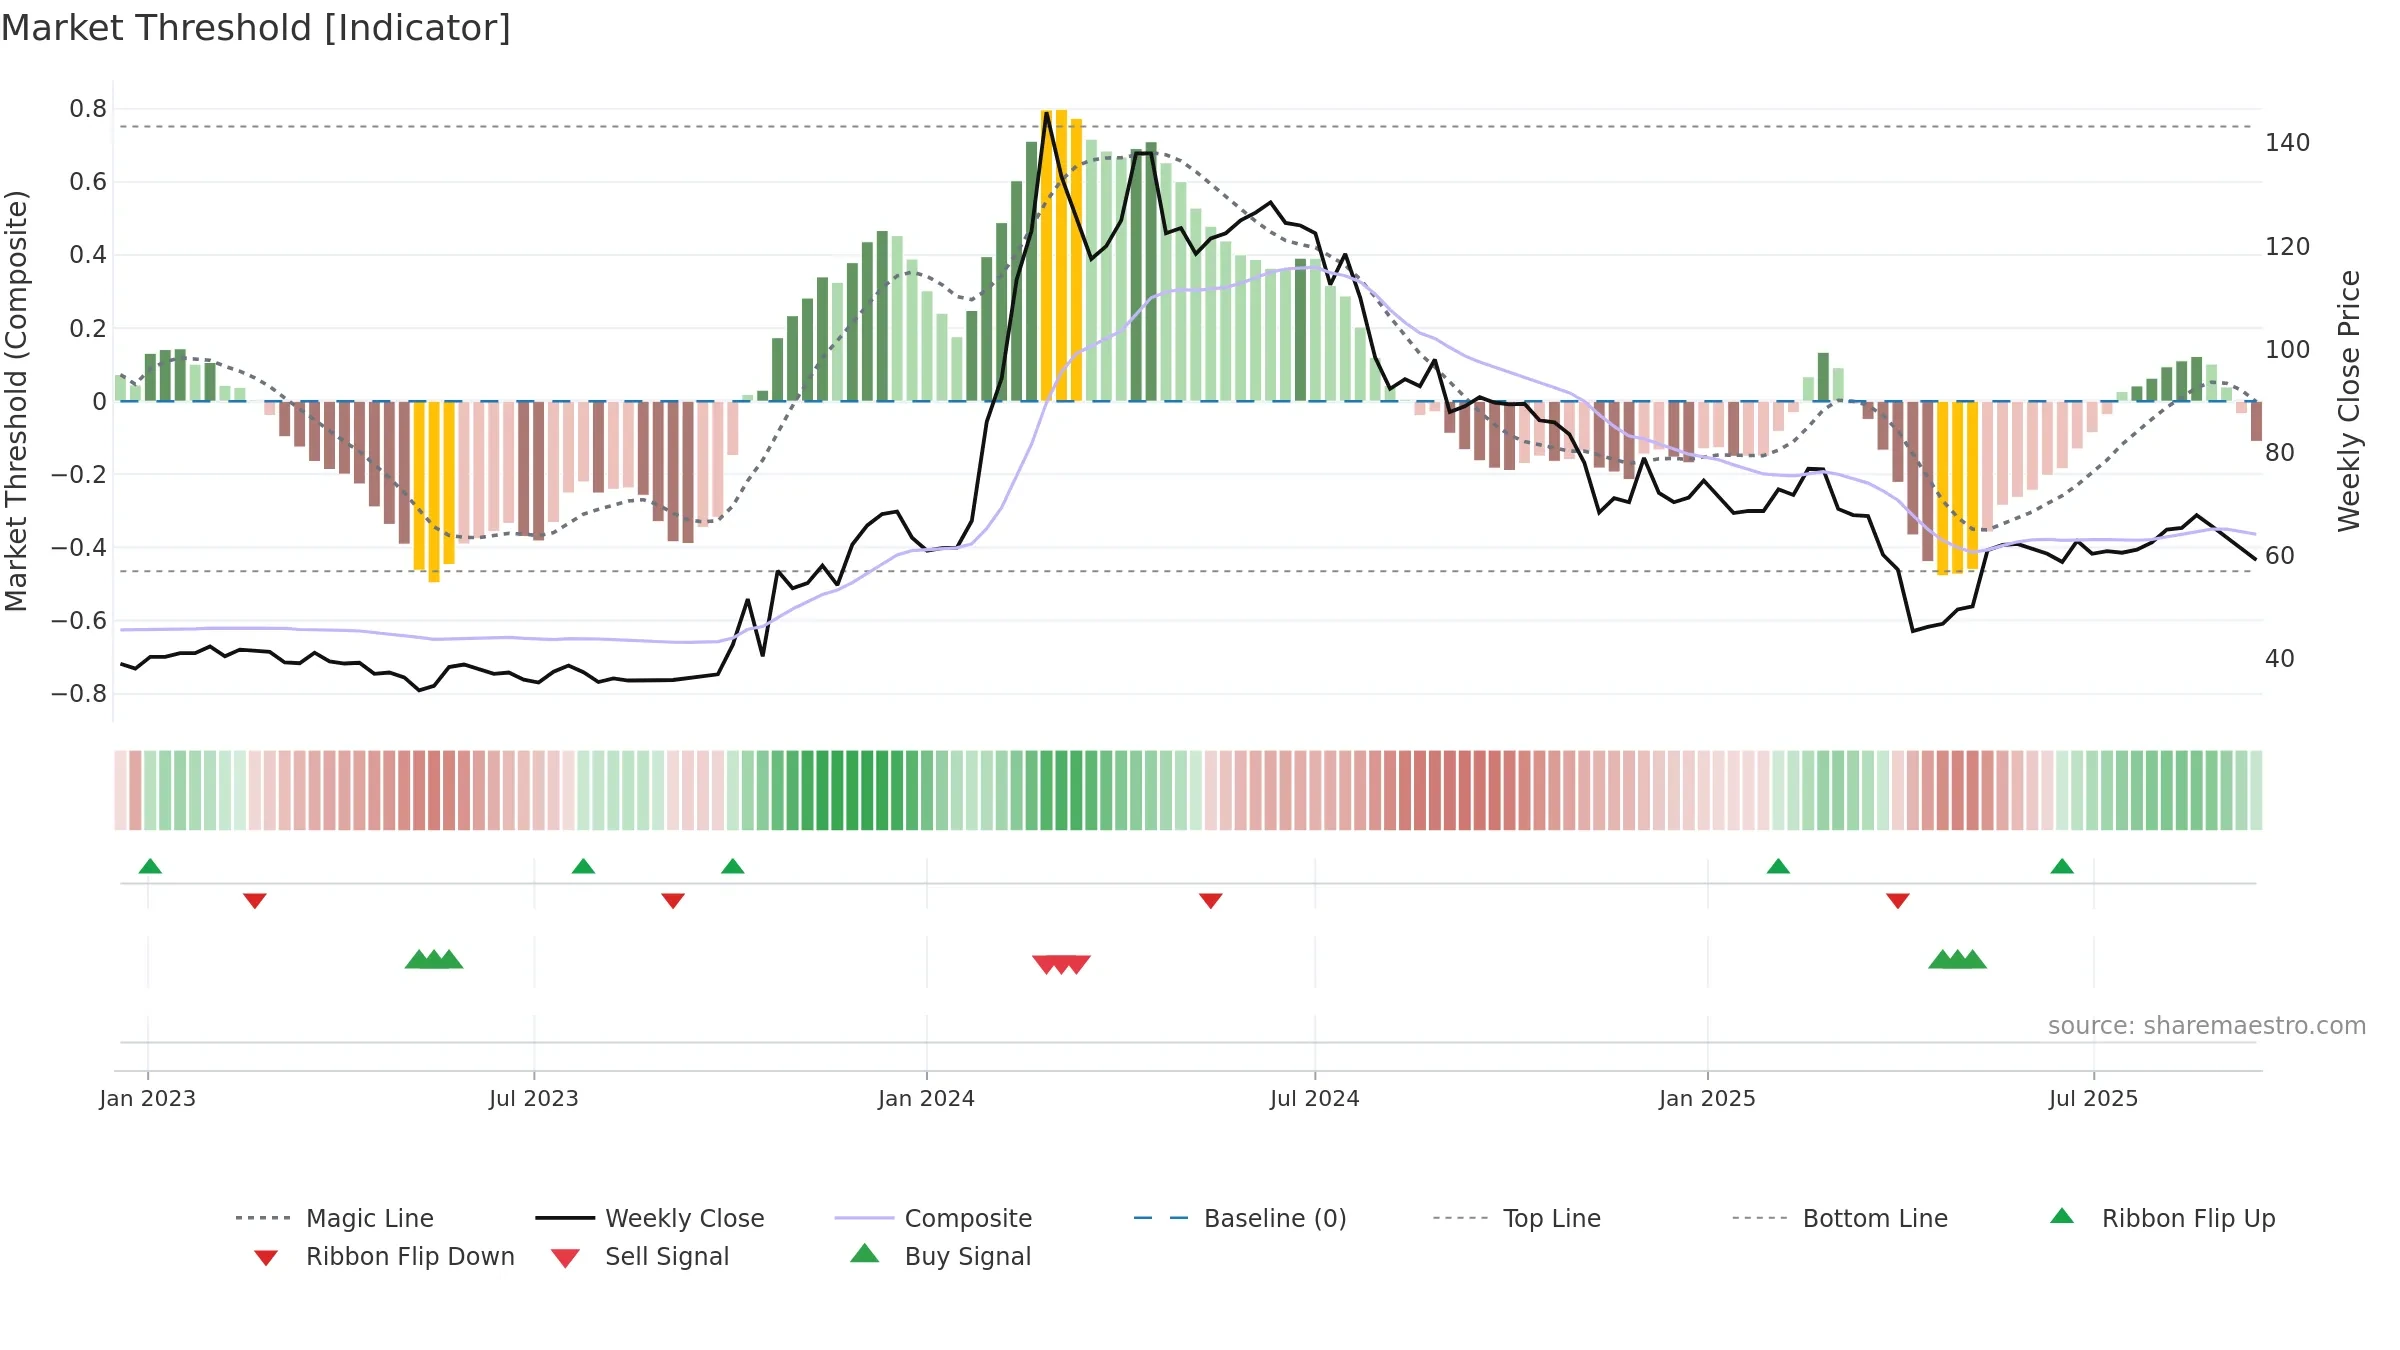Toggle the Ribbon Flip Up legend entry
The width and height of the screenshot is (2400, 1350).
coord(2162,1218)
